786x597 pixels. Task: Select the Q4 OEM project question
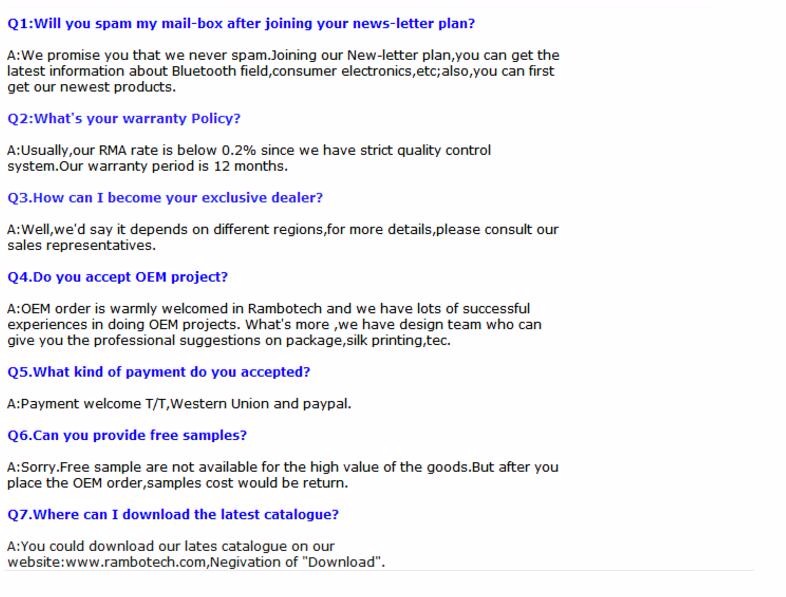tap(118, 277)
